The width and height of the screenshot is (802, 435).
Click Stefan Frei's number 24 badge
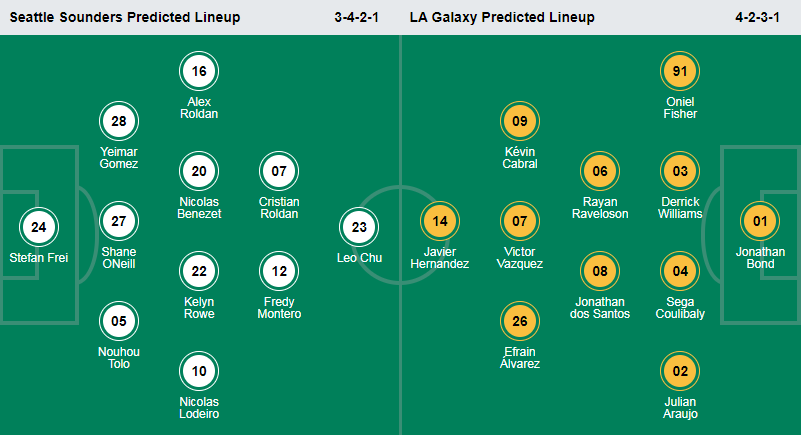39,227
